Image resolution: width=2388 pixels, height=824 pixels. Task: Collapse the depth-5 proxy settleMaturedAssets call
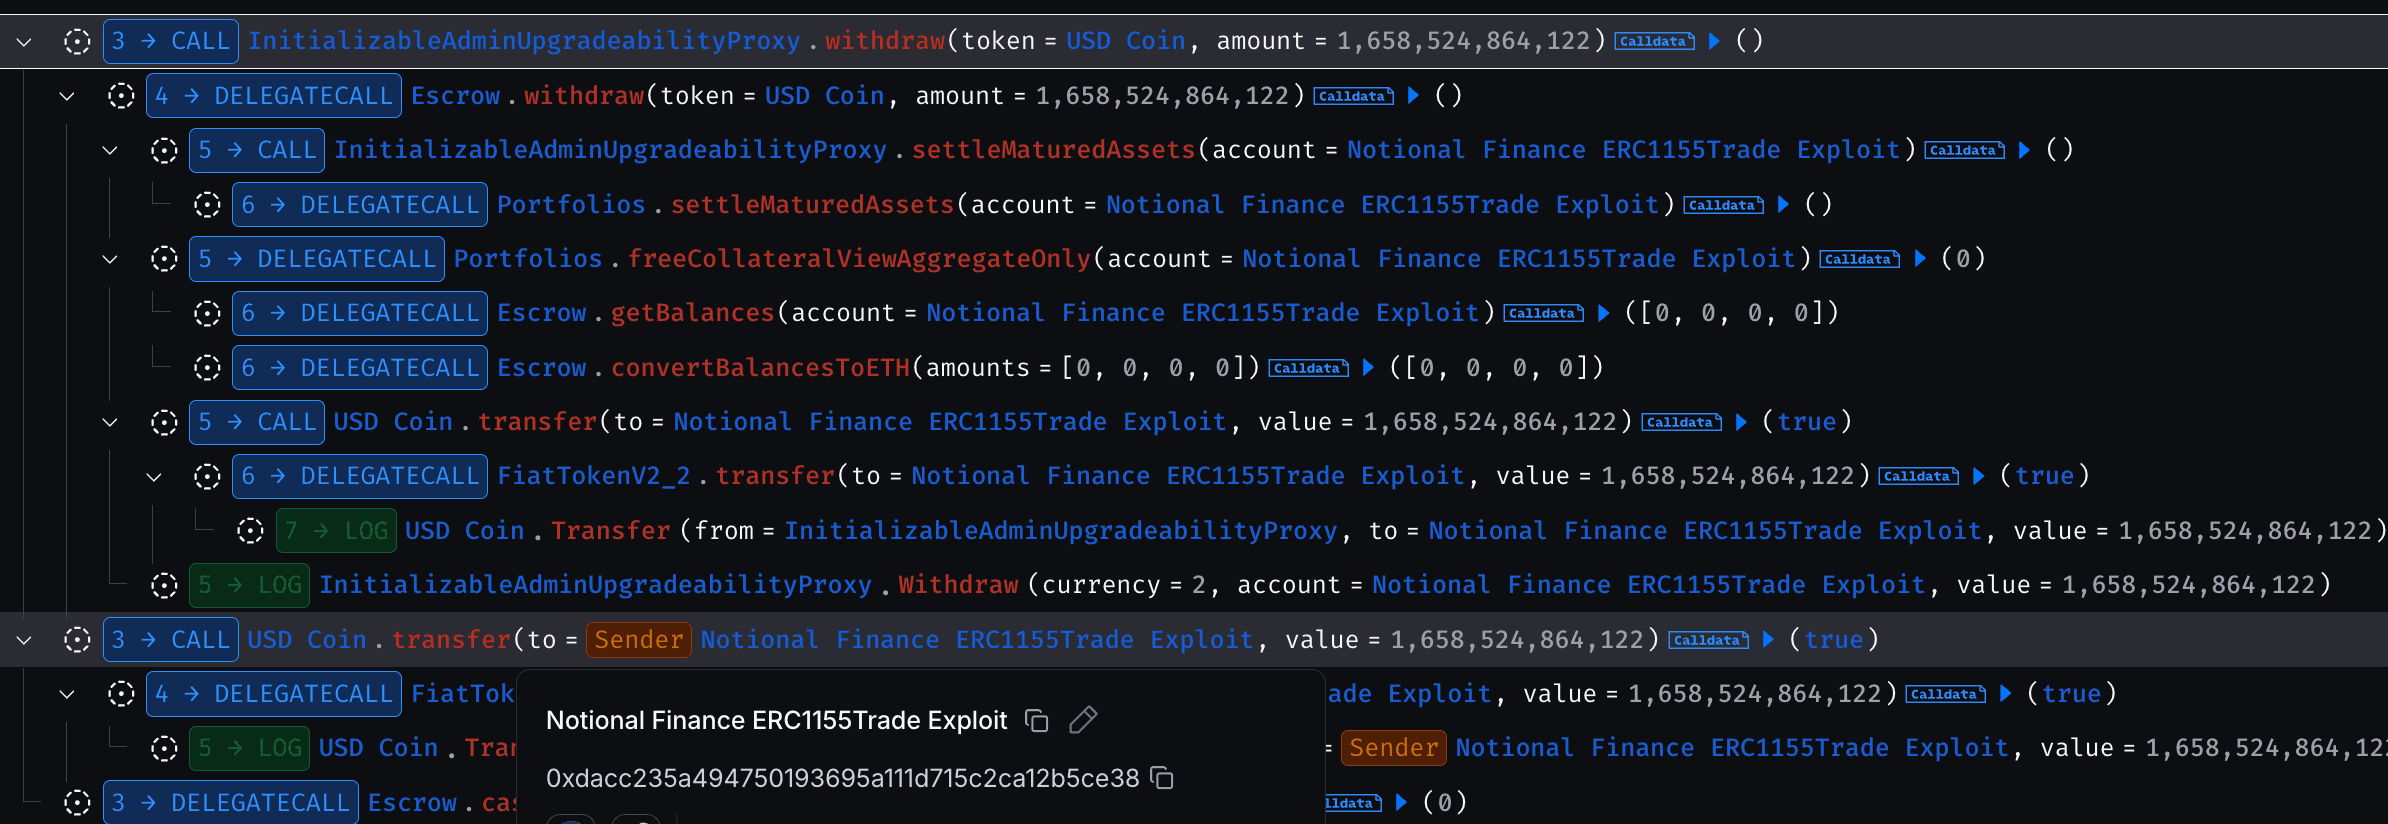[x=110, y=150]
